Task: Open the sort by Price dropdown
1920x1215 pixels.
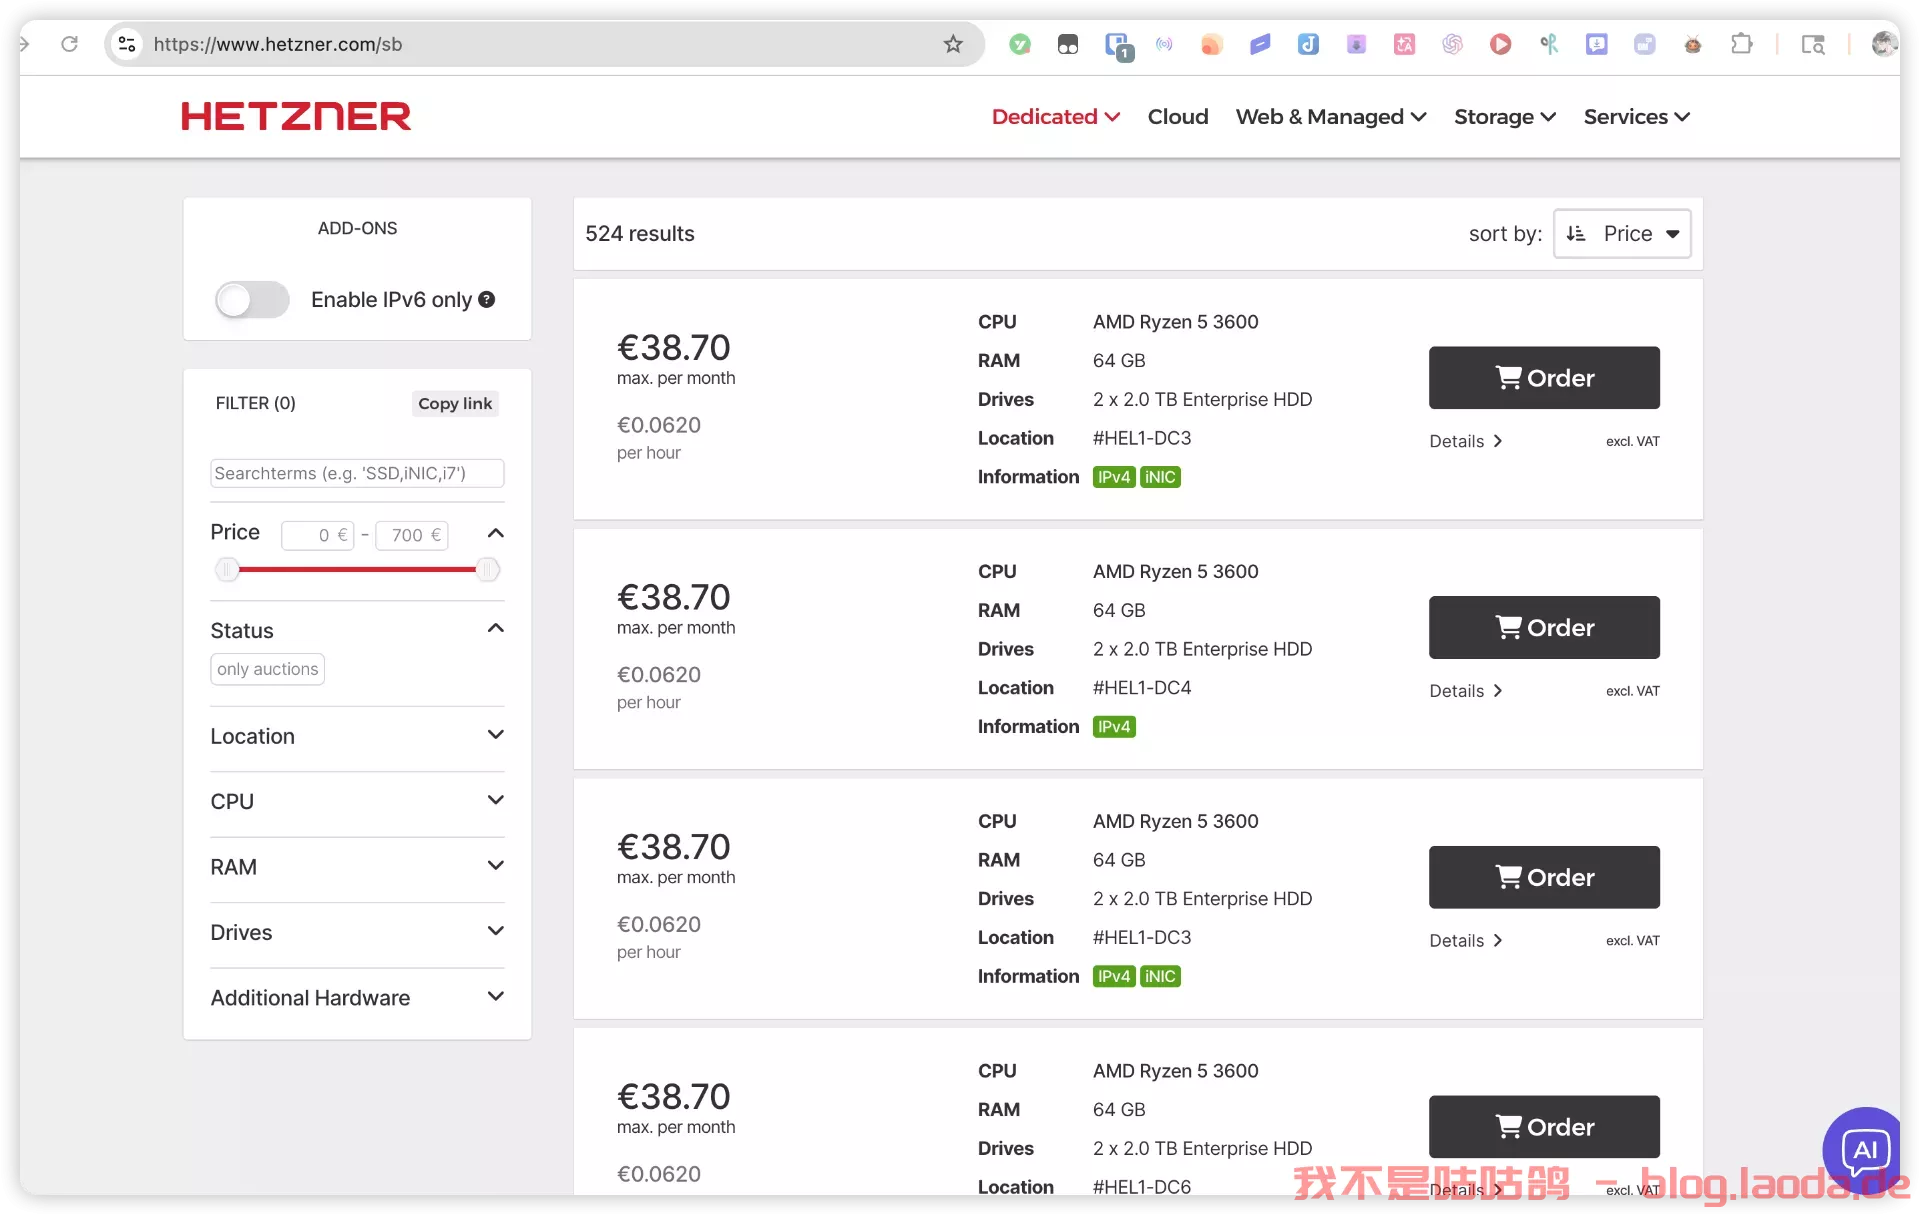Action: pyautogui.click(x=1622, y=234)
